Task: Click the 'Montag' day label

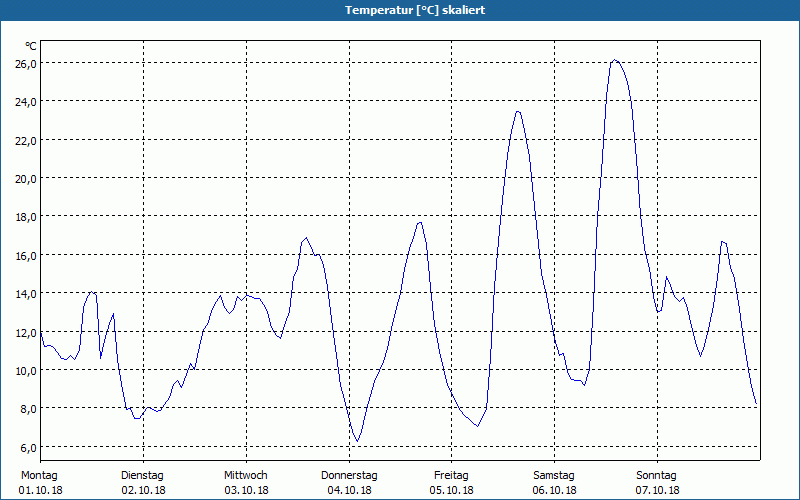Action: pyautogui.click(x=39, y=475)
